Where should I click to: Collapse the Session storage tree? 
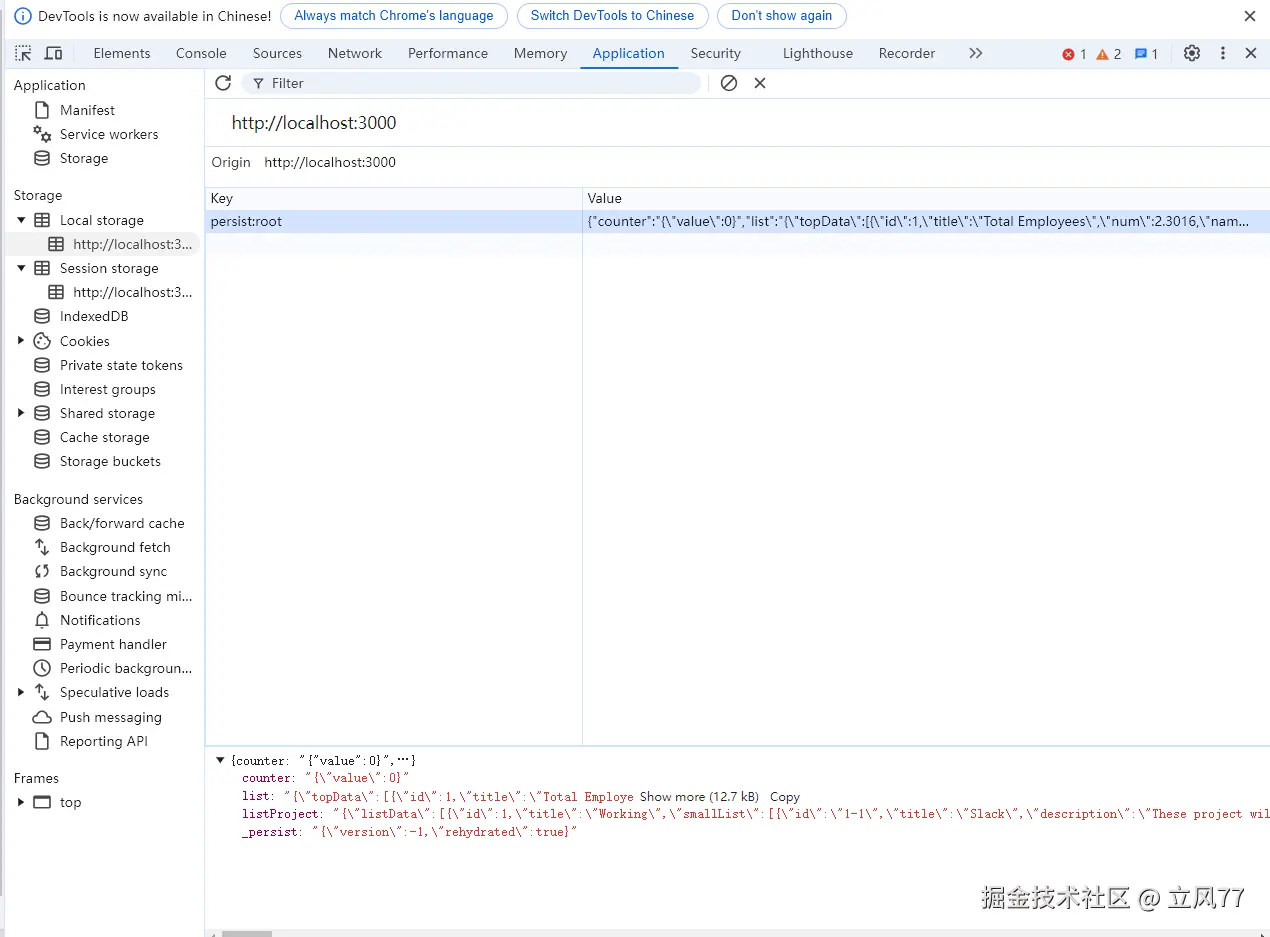[x=21, y=268]
